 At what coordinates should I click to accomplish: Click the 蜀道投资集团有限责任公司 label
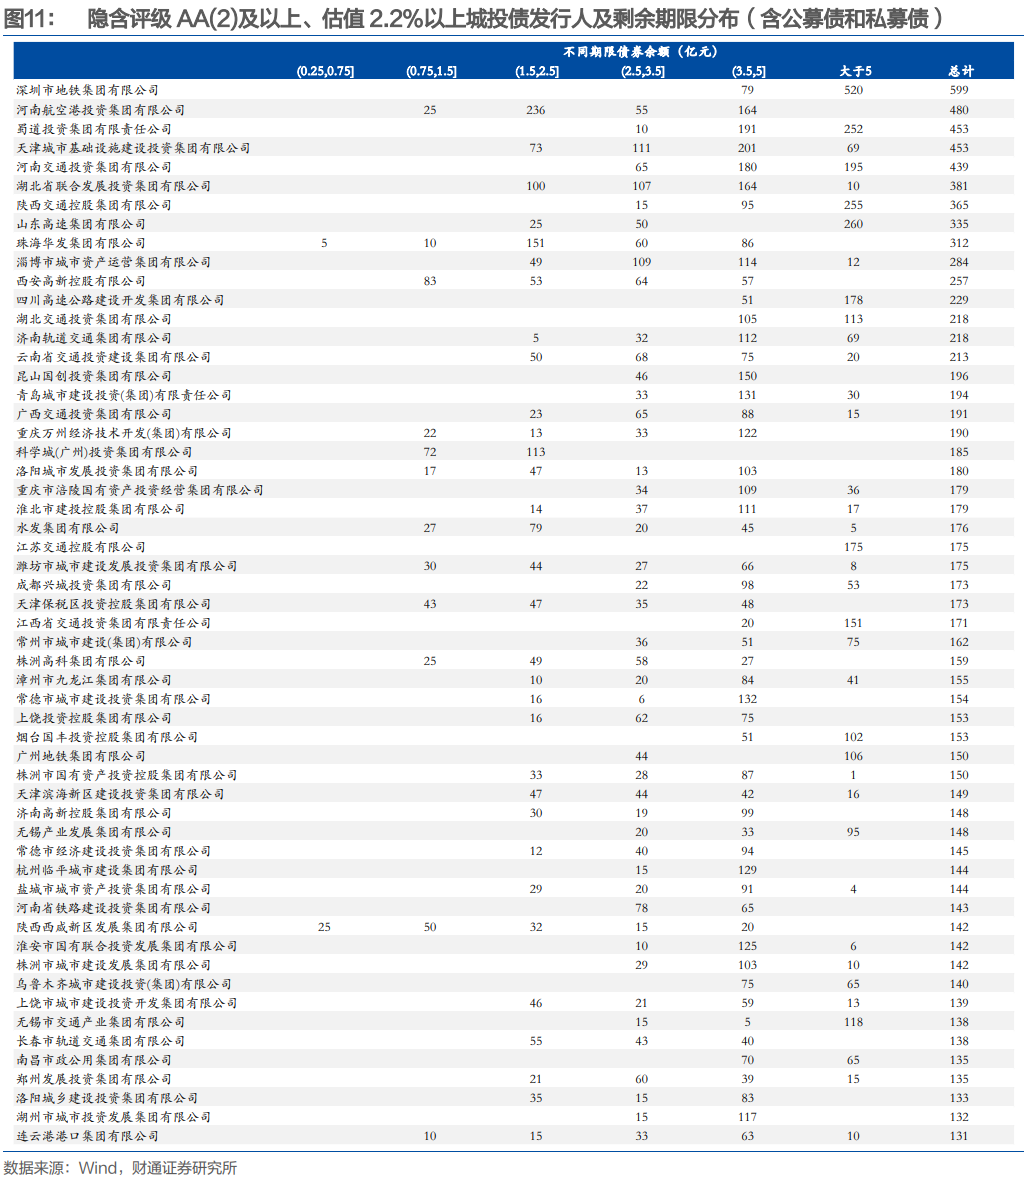(94, 129)
